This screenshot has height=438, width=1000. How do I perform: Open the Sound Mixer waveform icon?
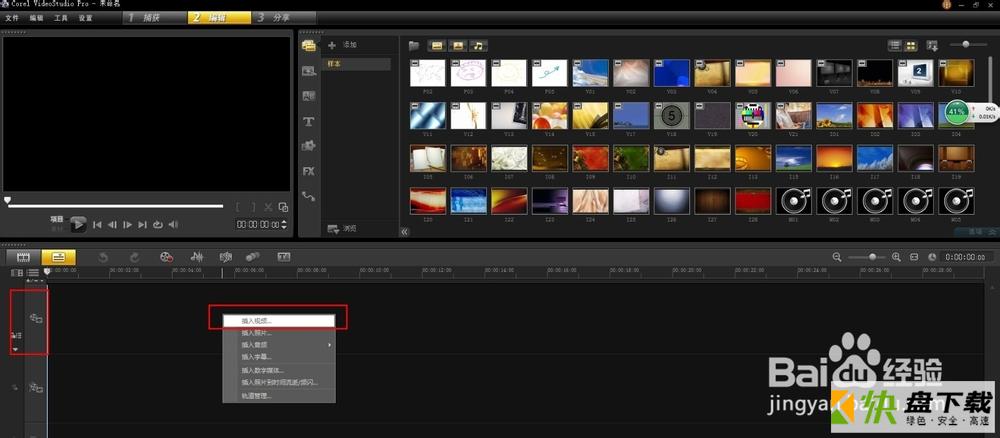tap(197, 257)
